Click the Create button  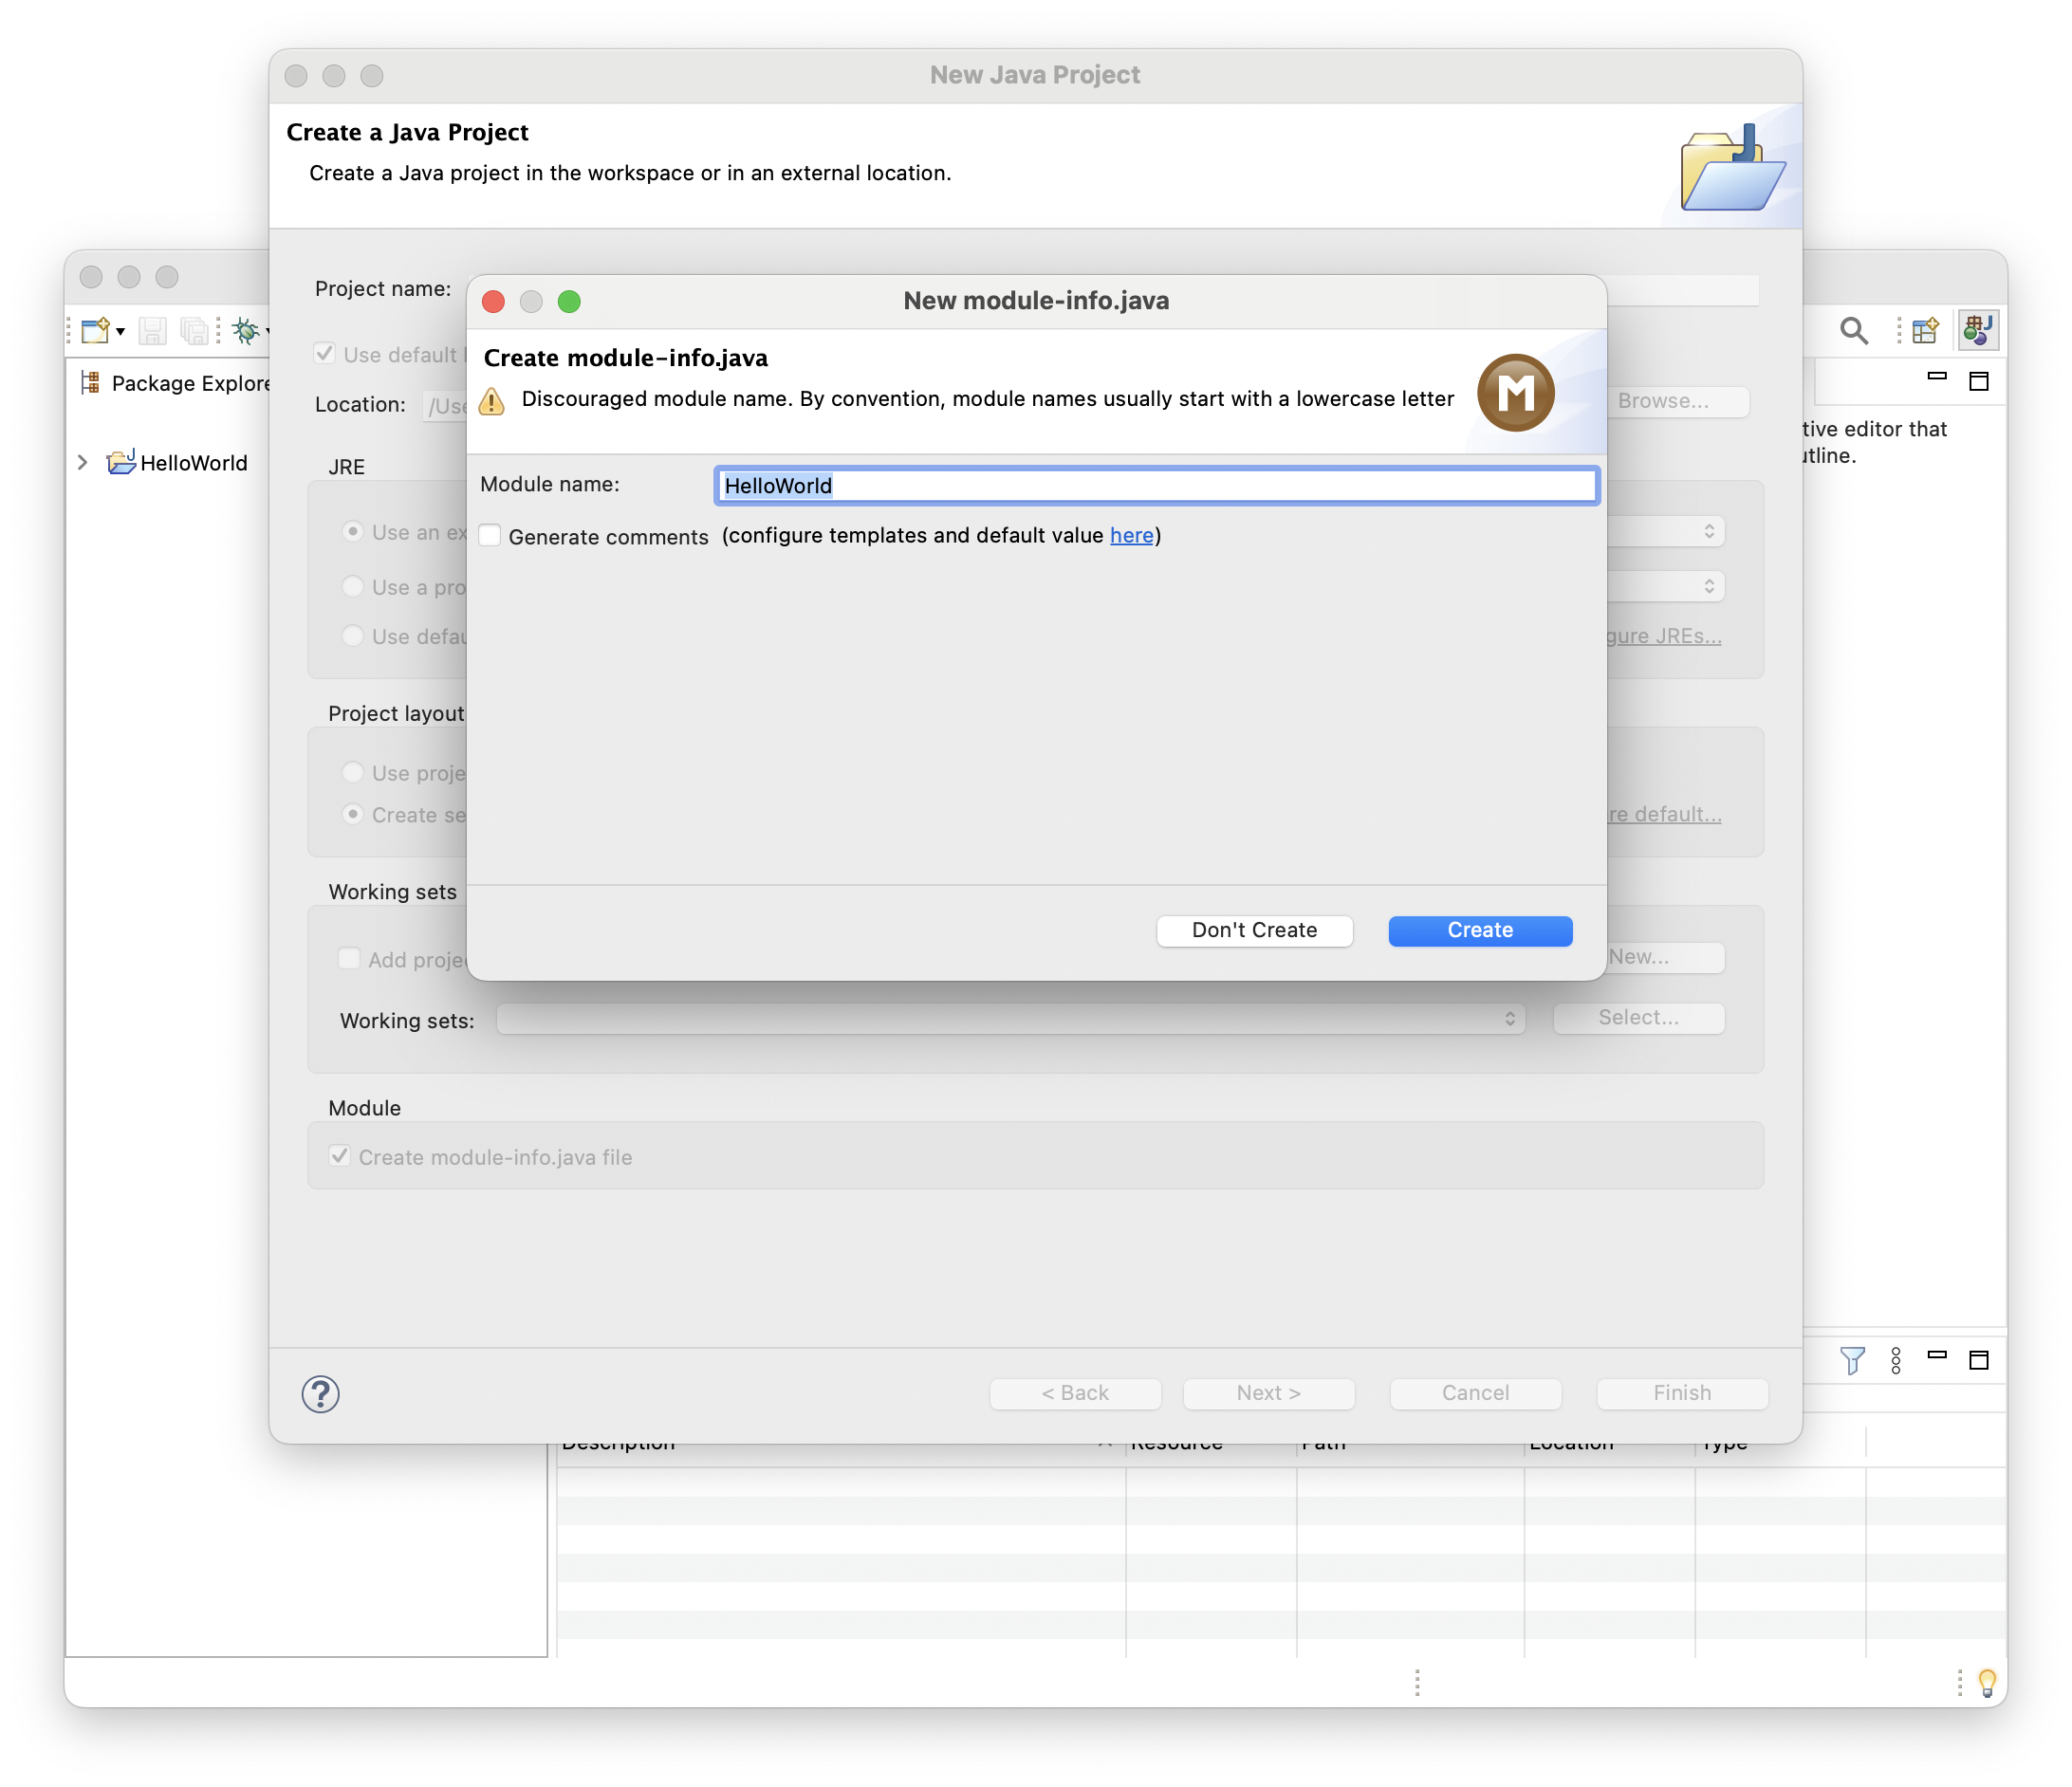pos(1479,930)
